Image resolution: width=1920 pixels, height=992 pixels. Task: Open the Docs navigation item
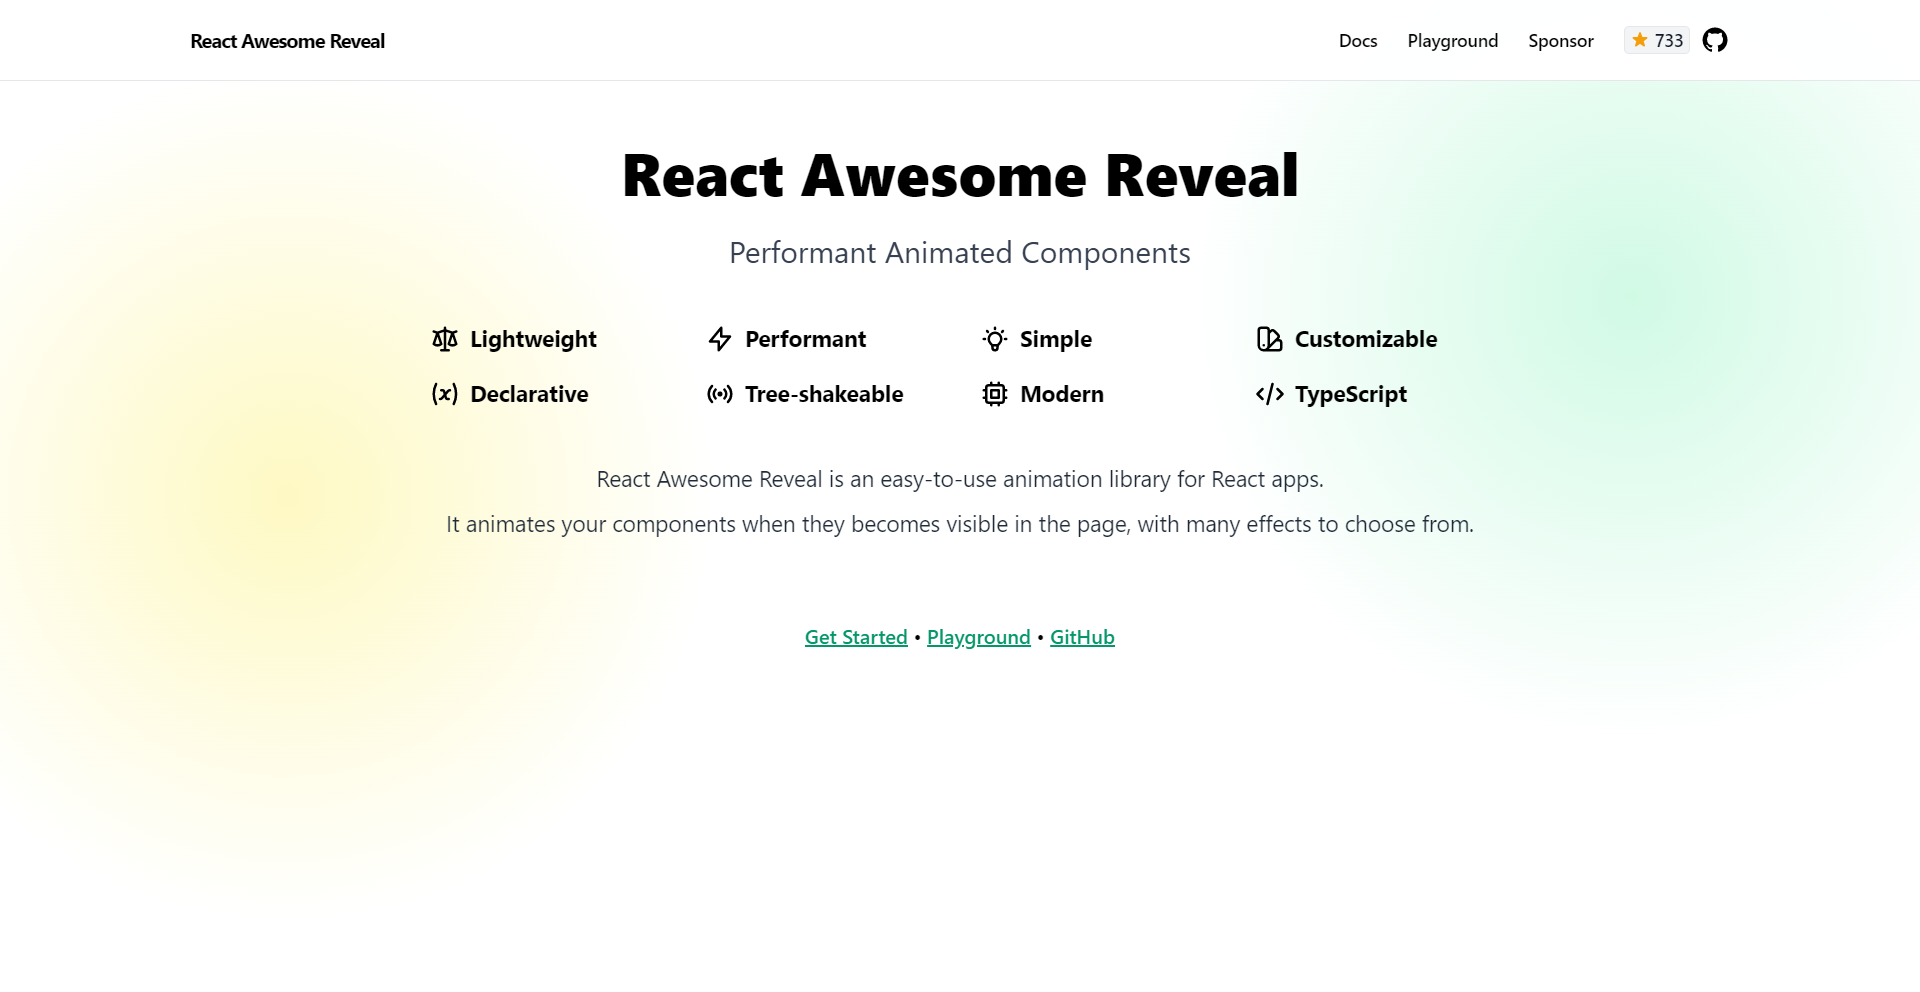point(1358,41)
